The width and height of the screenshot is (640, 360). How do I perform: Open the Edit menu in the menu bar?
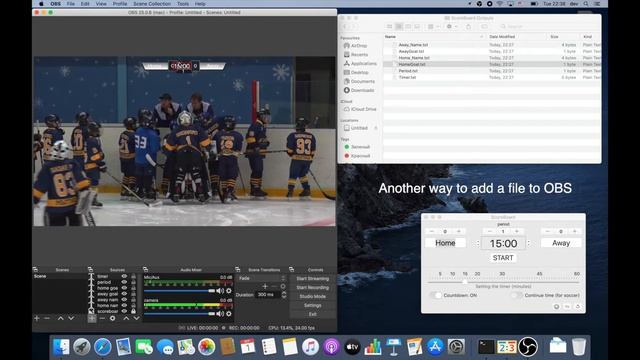[x=85, y=4]
